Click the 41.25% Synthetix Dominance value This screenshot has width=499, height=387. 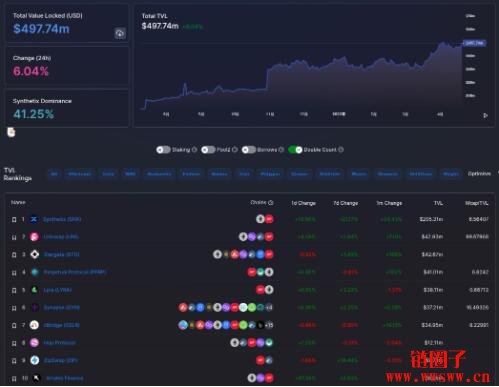33,114
